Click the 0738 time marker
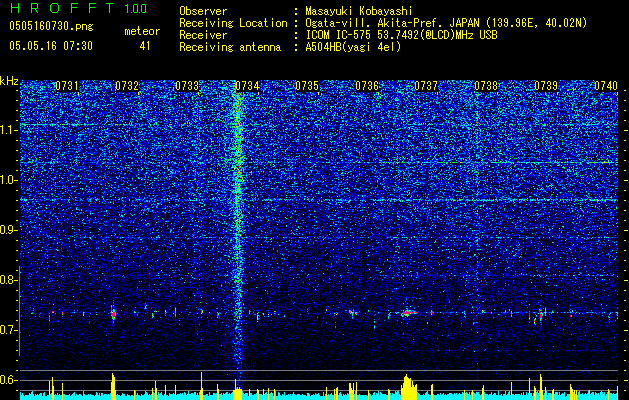Viewport: 629px width, 400px height. coord(486,86)
